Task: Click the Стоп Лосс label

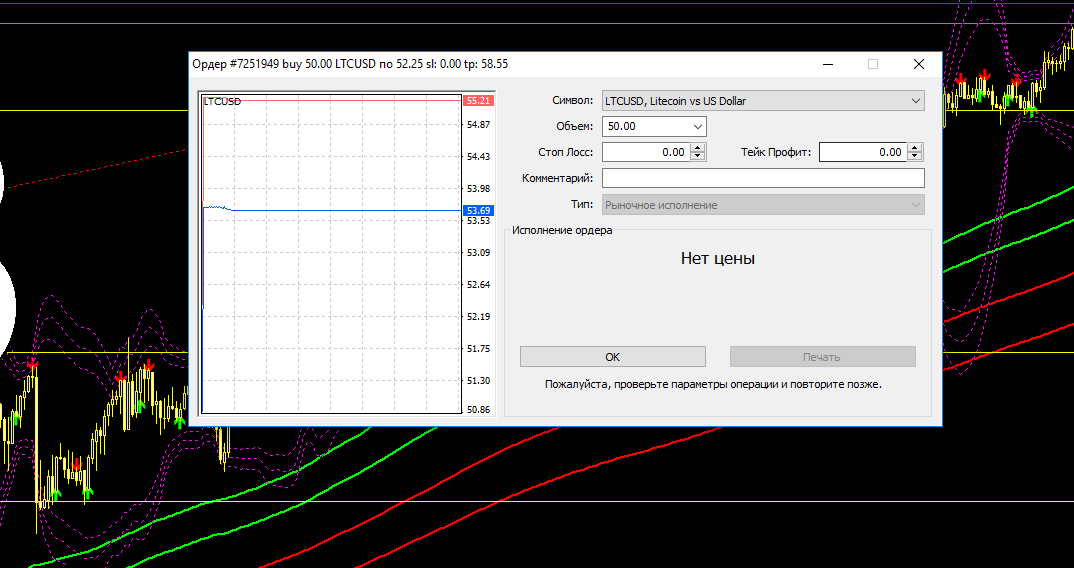Action: tap(566, 152)
